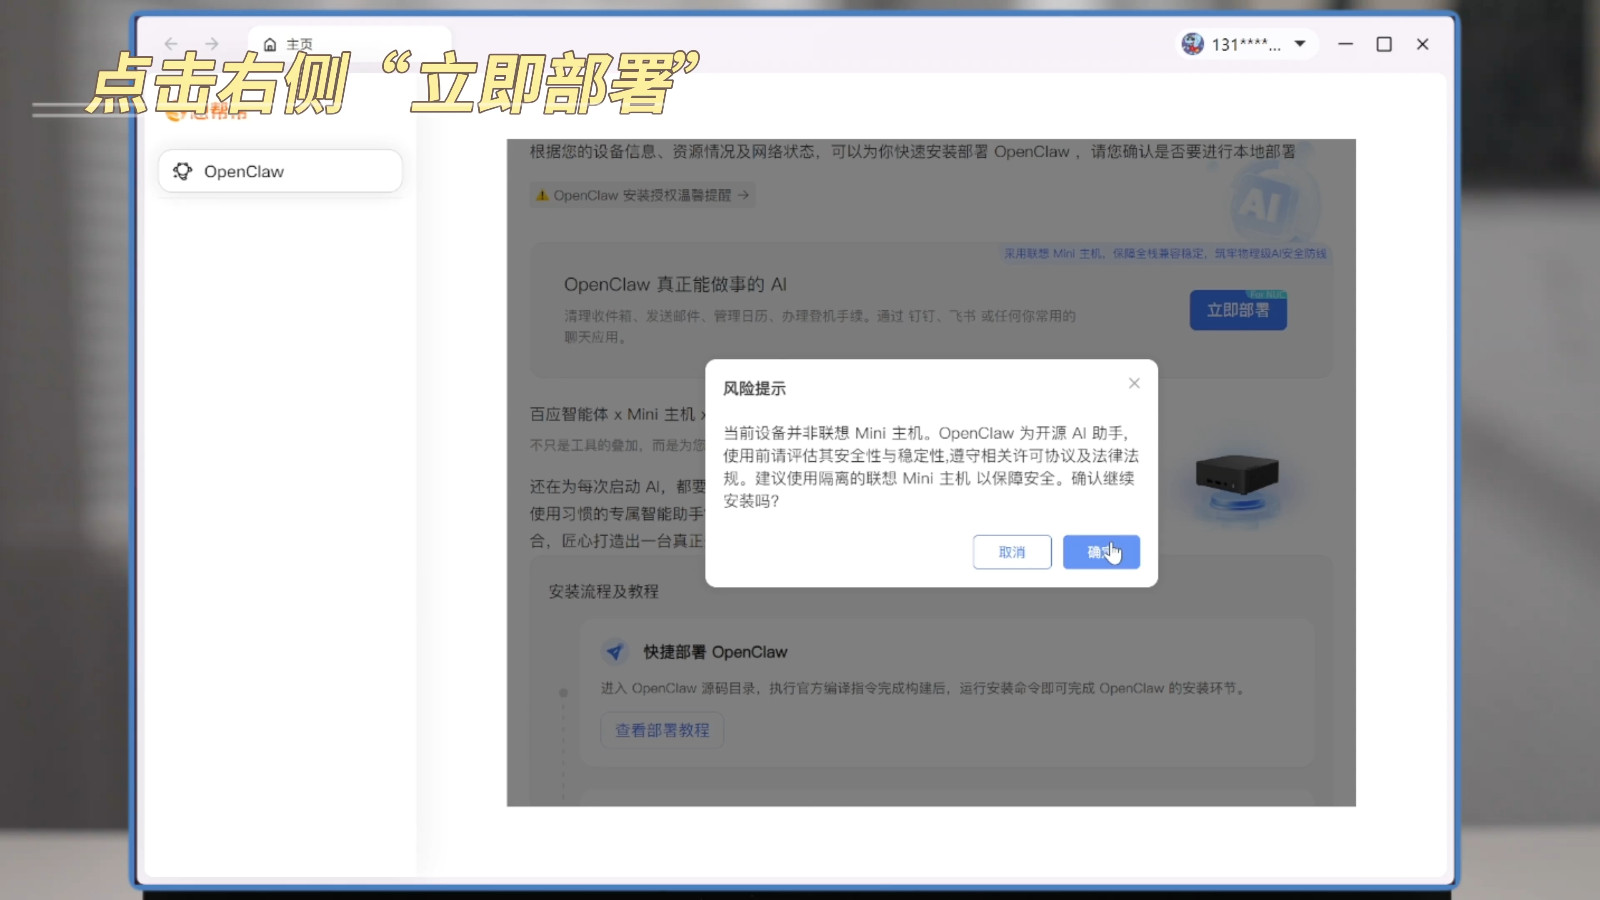Image resolution: width=1600 pixels, height=900 pixels.
Task: Click the forward navigation arrow
Action: click(x=211, y=44)
